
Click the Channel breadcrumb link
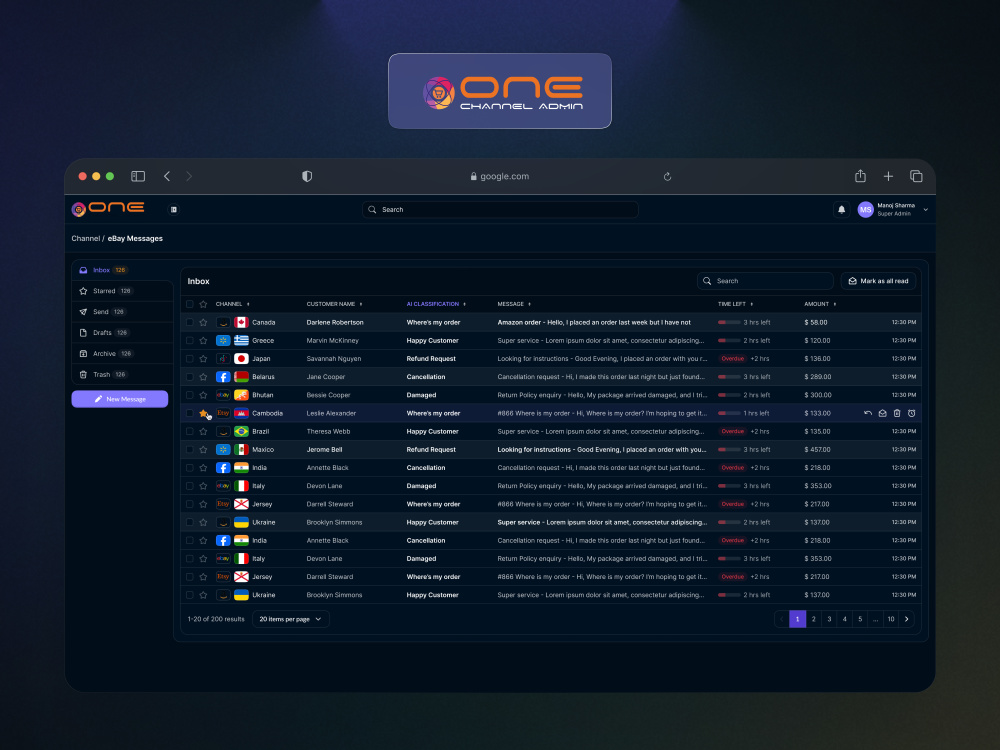coord(85,239)
